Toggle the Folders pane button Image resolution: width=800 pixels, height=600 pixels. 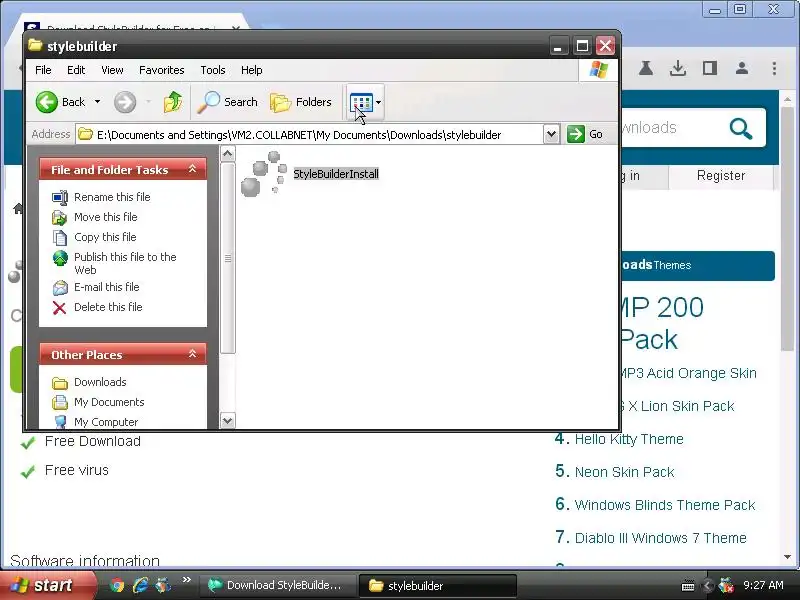[x=301, y=102]
